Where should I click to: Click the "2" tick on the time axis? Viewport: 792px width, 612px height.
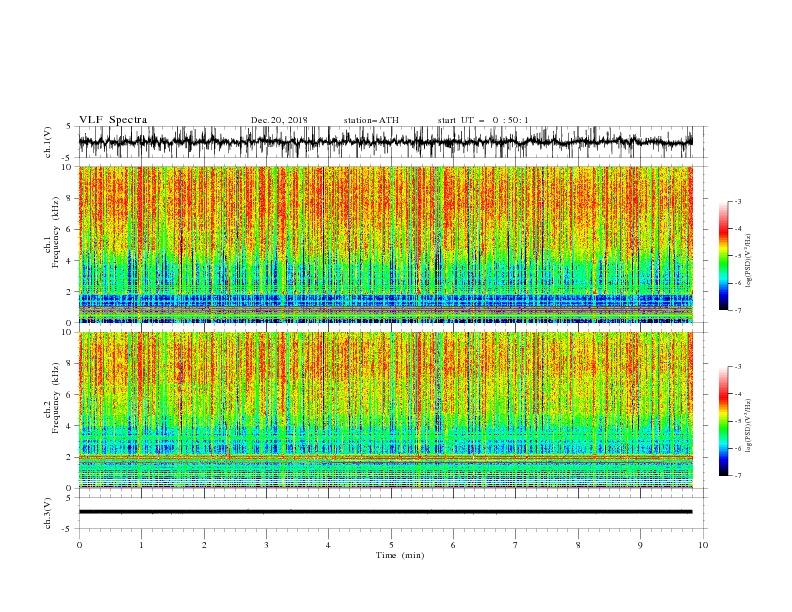[204, 545]
